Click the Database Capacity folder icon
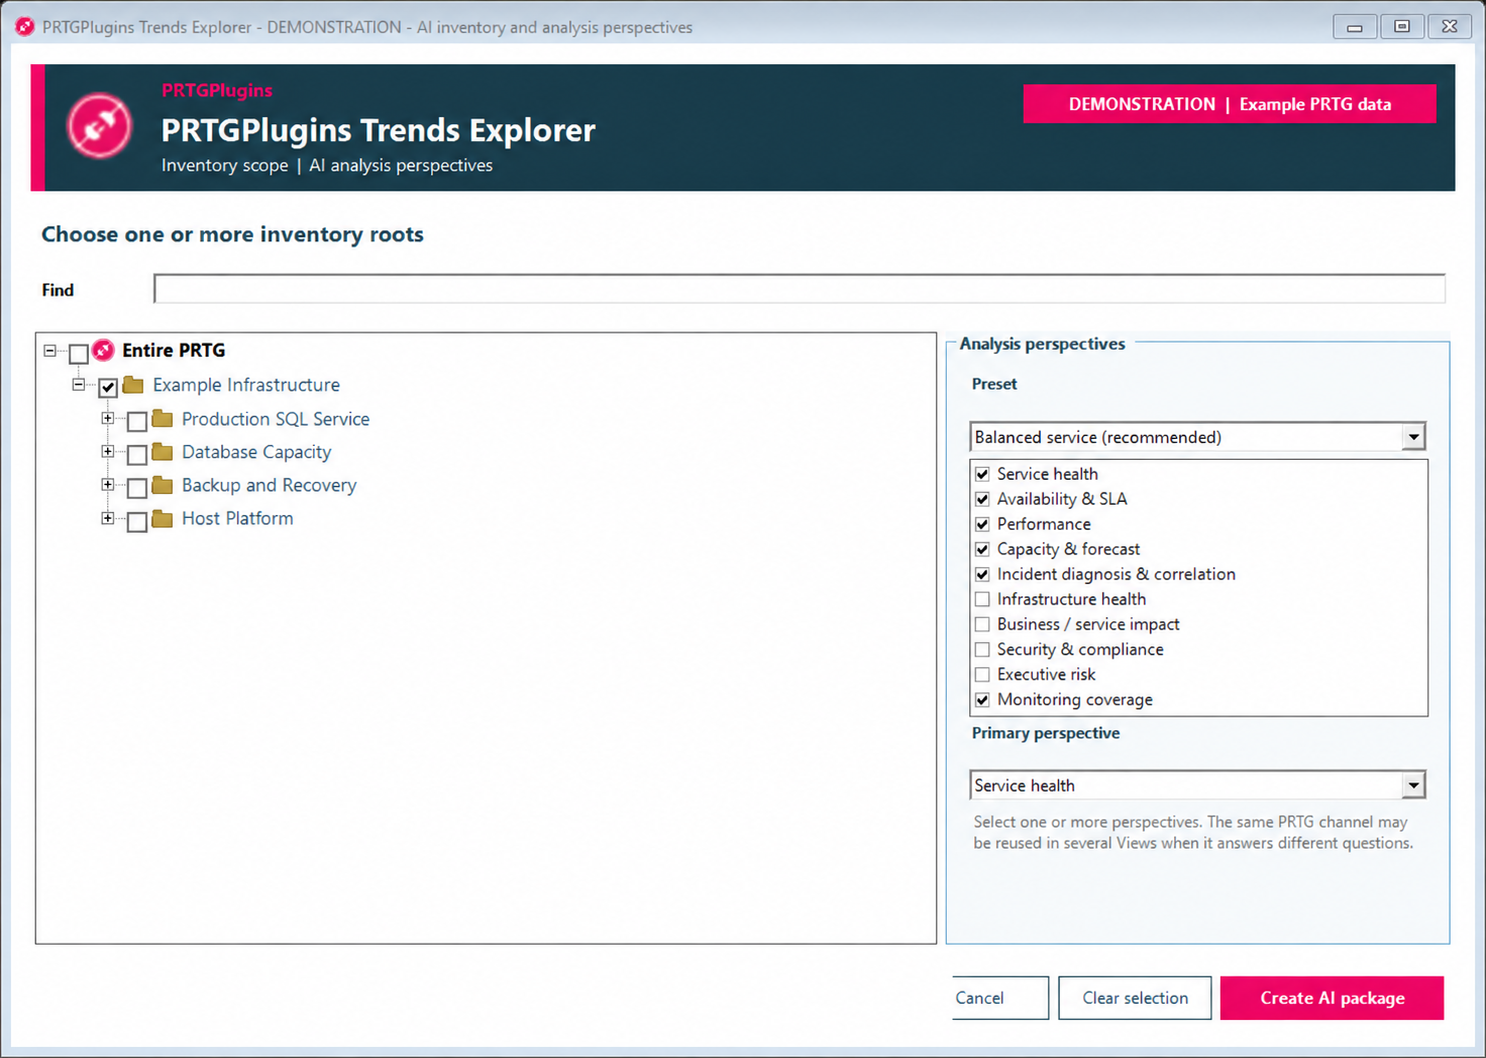1486x1058 pixels. (162, 452)
